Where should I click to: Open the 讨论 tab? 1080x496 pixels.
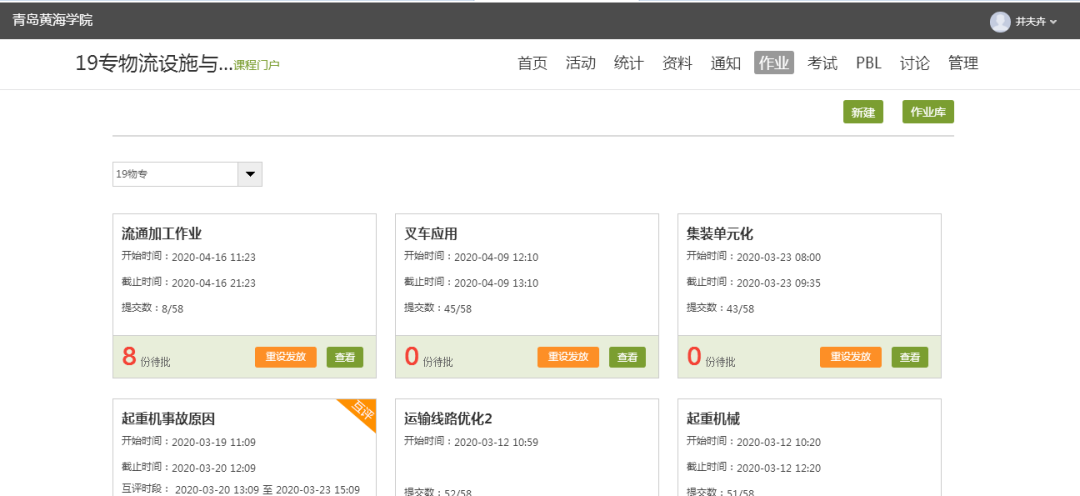point(914,63)
